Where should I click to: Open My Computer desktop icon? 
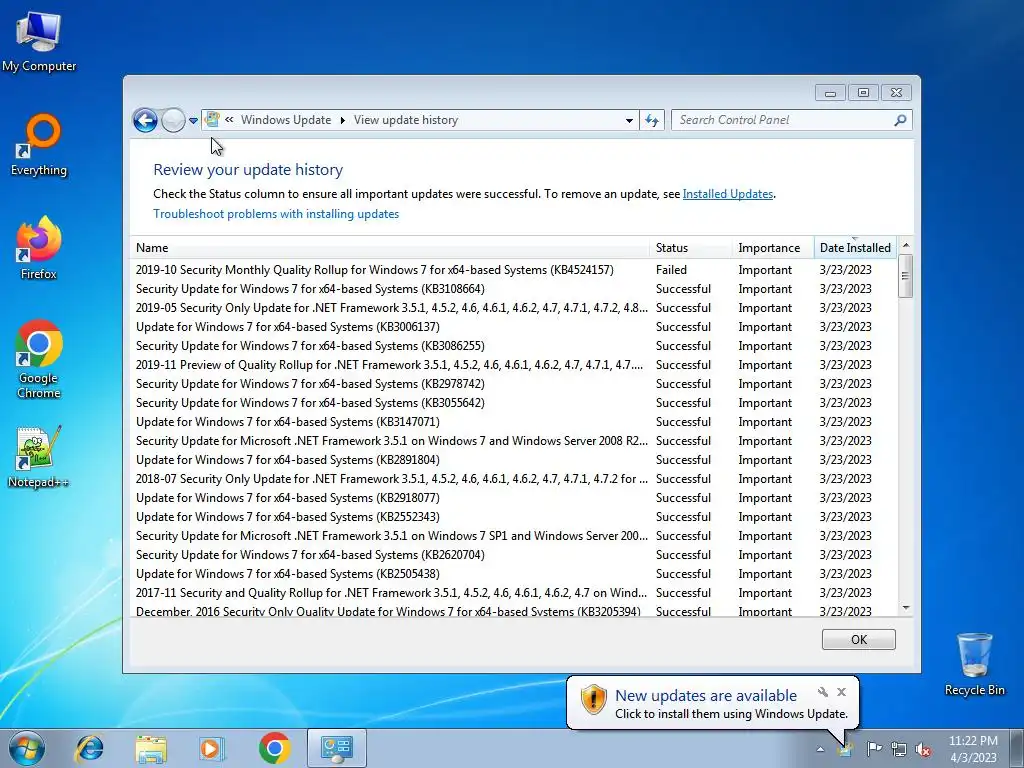pos(39,42)
